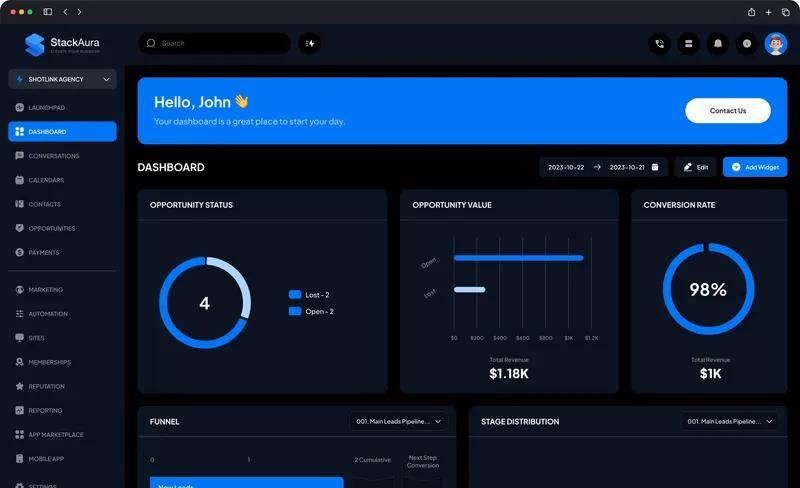Click the start date 2023-10-22

[x=566, y=167]
